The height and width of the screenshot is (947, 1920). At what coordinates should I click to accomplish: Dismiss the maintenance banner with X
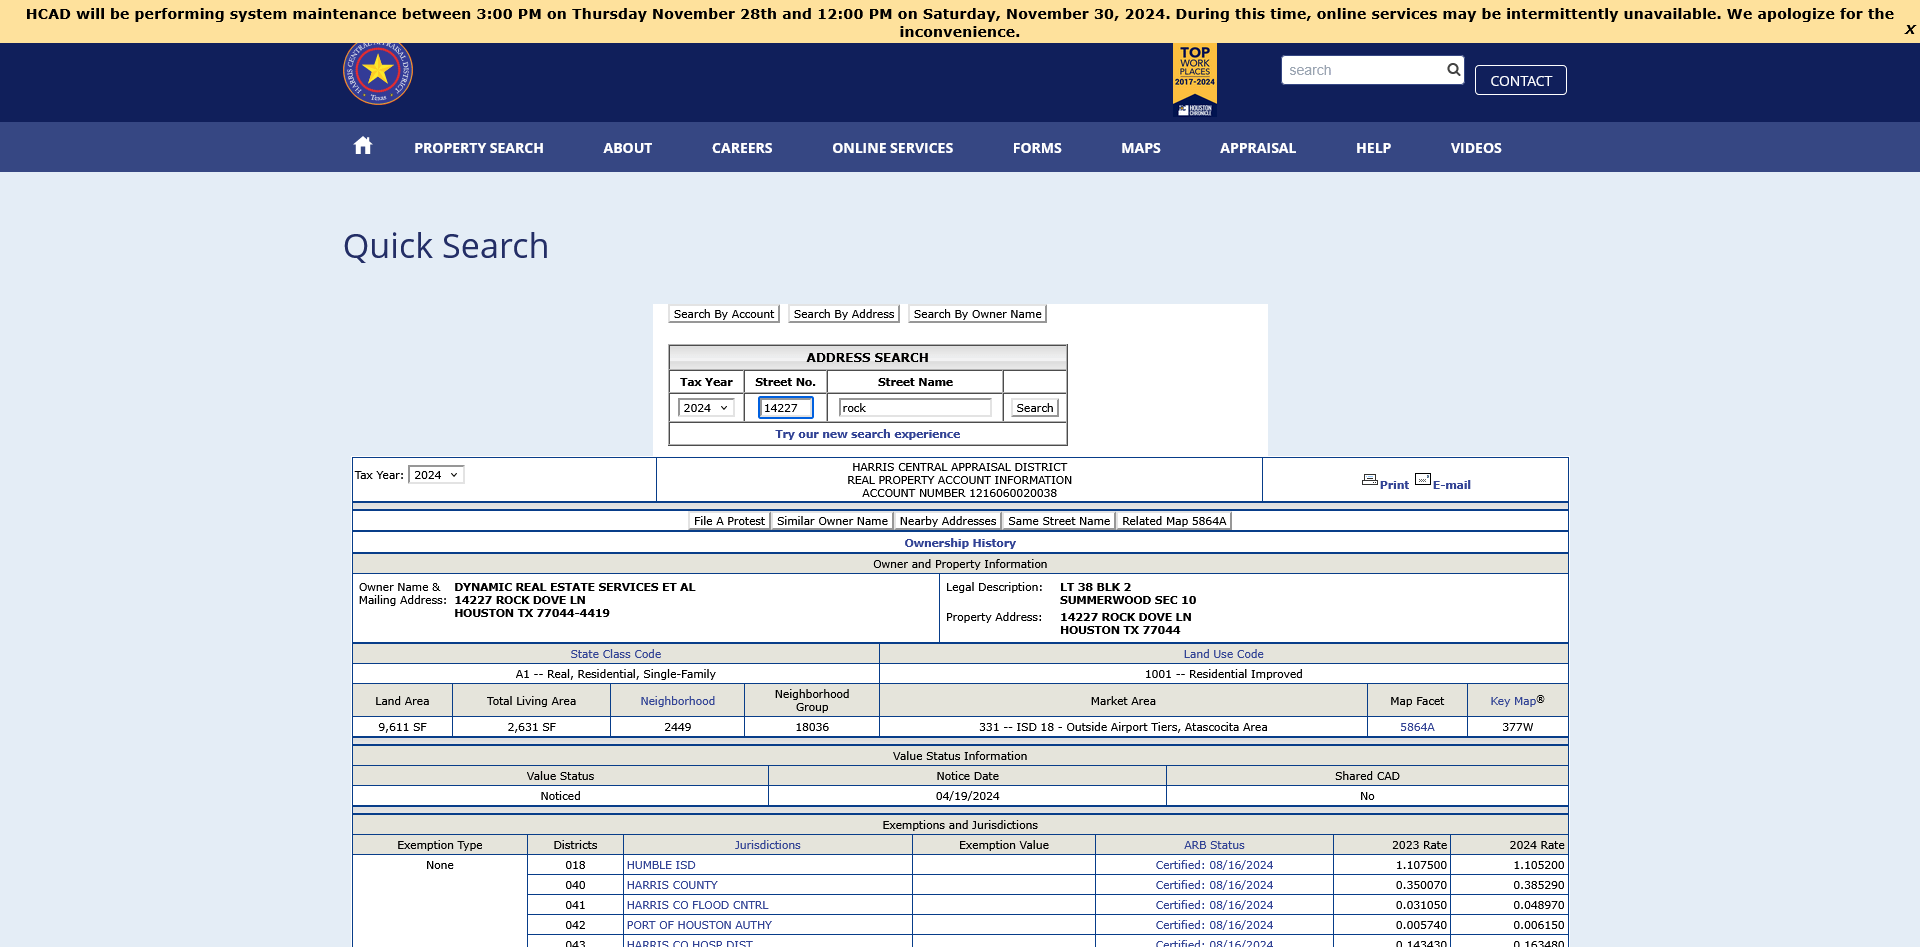[1909, 30]
